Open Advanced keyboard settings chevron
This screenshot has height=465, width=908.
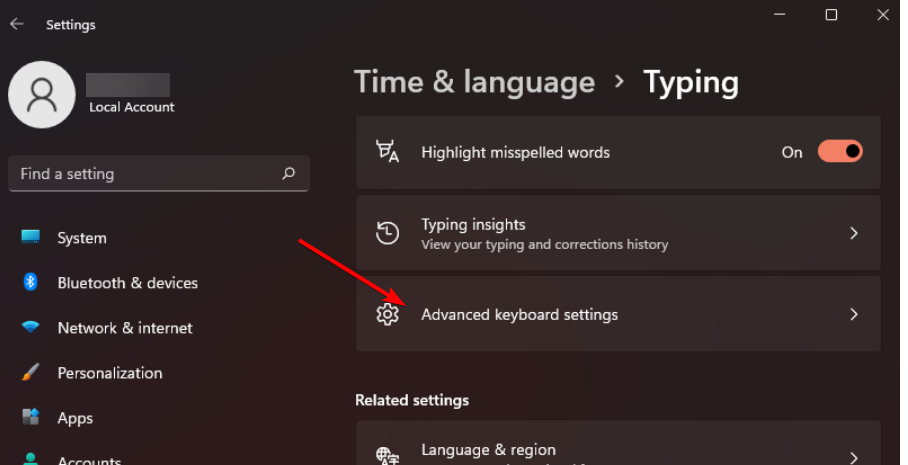tap(854, 314)
